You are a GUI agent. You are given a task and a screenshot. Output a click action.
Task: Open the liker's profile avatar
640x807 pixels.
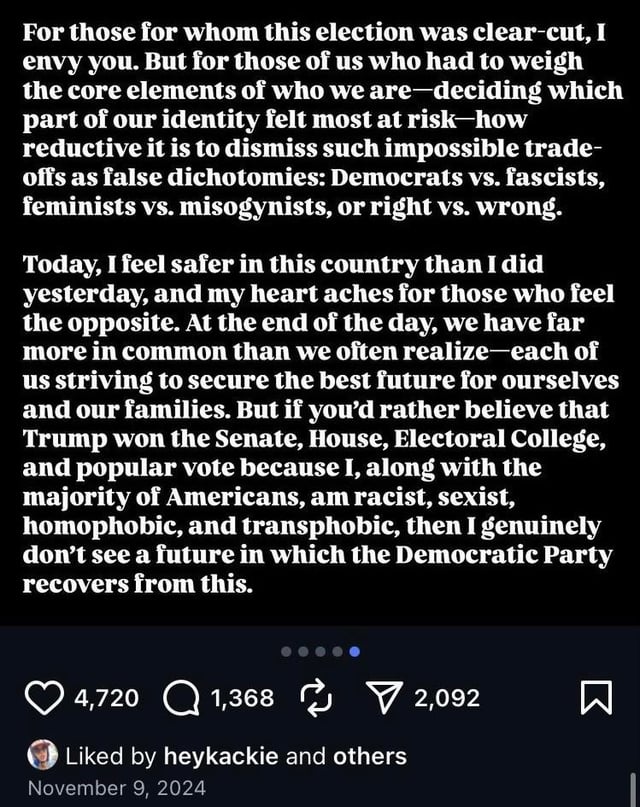[42, 756]
